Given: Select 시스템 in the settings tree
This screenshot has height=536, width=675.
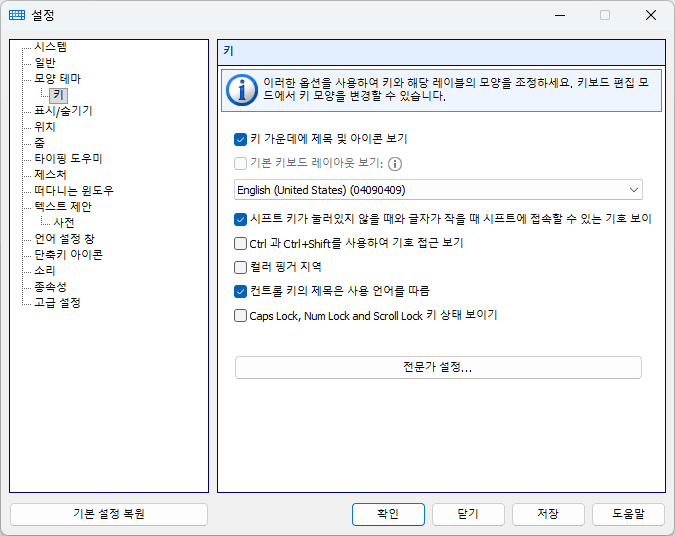Looking at the screenshot, I should pyautogui.click(x=50, y=46).
